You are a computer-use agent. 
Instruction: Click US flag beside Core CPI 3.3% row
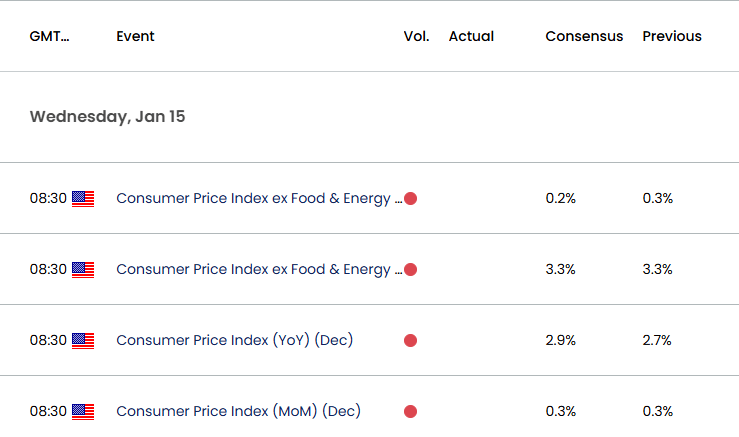83,270
